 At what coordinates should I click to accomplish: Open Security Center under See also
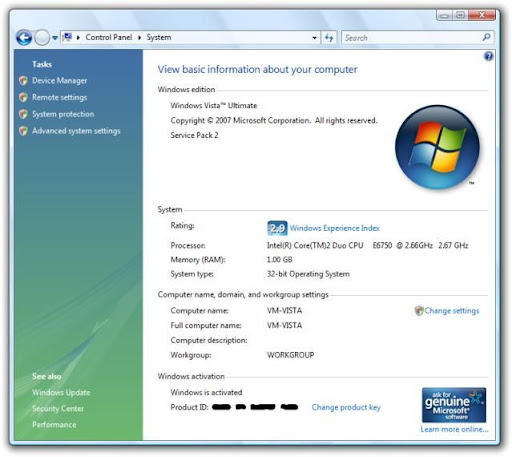click(x=58, y=408)
